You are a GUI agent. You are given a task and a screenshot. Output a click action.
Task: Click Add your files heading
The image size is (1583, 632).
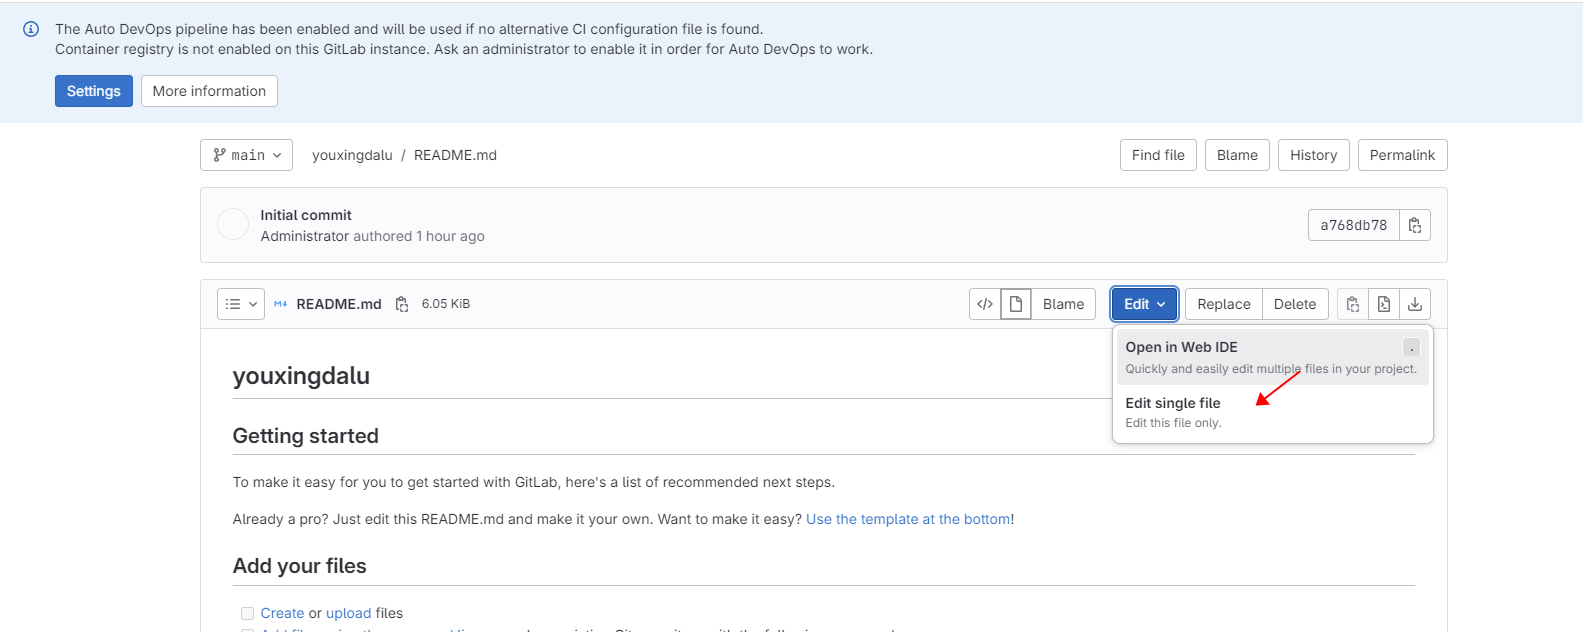click(x=299, y=566)
